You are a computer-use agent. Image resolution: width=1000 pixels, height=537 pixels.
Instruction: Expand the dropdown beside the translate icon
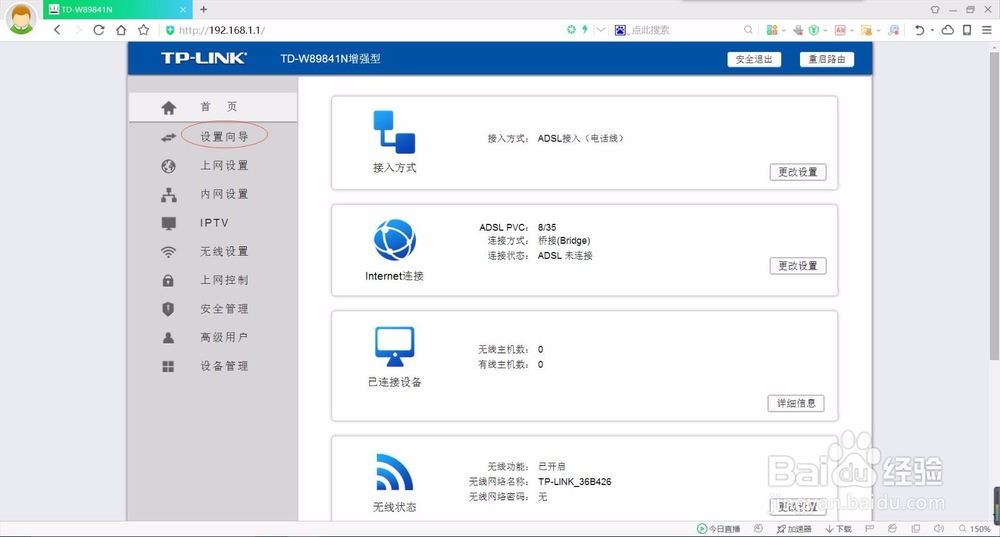851,30
